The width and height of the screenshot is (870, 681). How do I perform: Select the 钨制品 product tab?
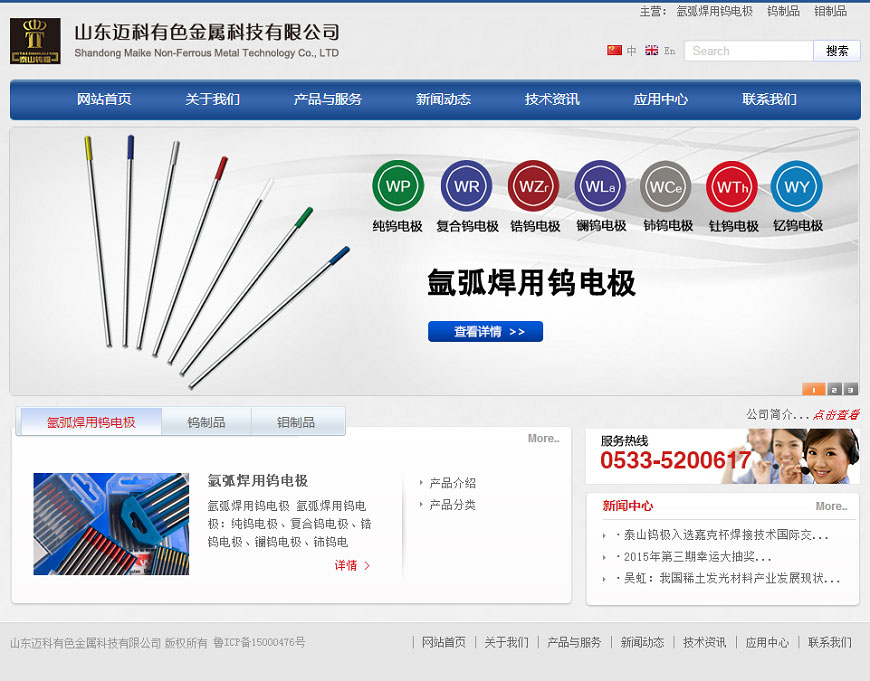tap(206, 422)
